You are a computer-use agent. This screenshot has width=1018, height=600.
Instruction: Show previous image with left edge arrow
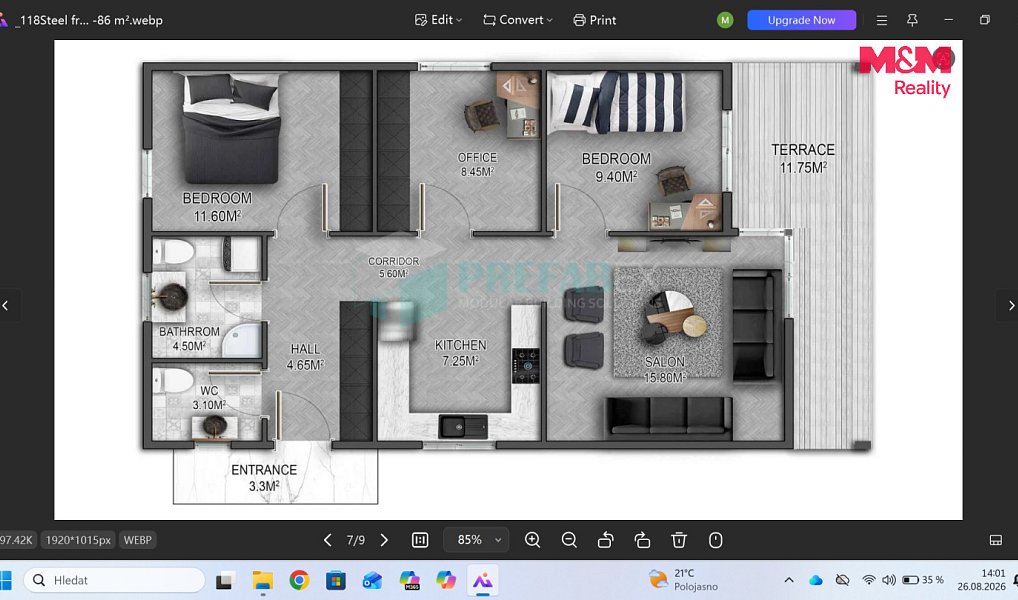[6, 305]
